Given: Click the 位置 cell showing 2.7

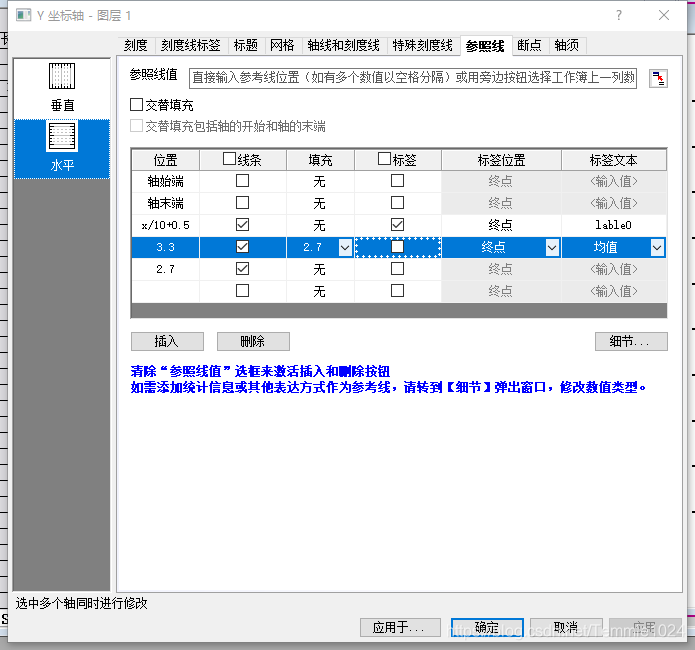Looking at the screenshot, I should 165,269.
